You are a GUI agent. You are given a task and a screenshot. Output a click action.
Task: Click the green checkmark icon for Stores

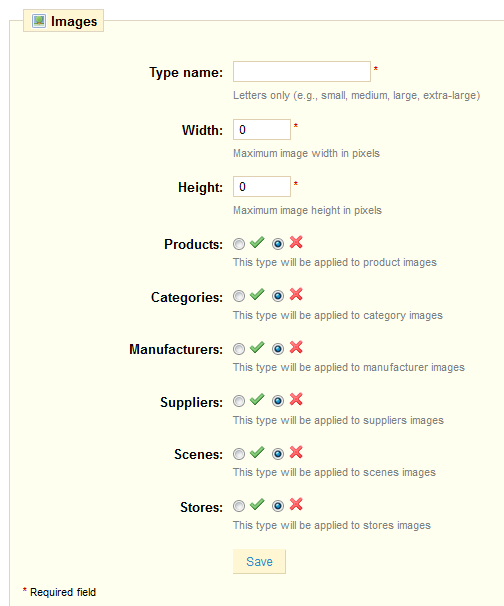point(257,505)
